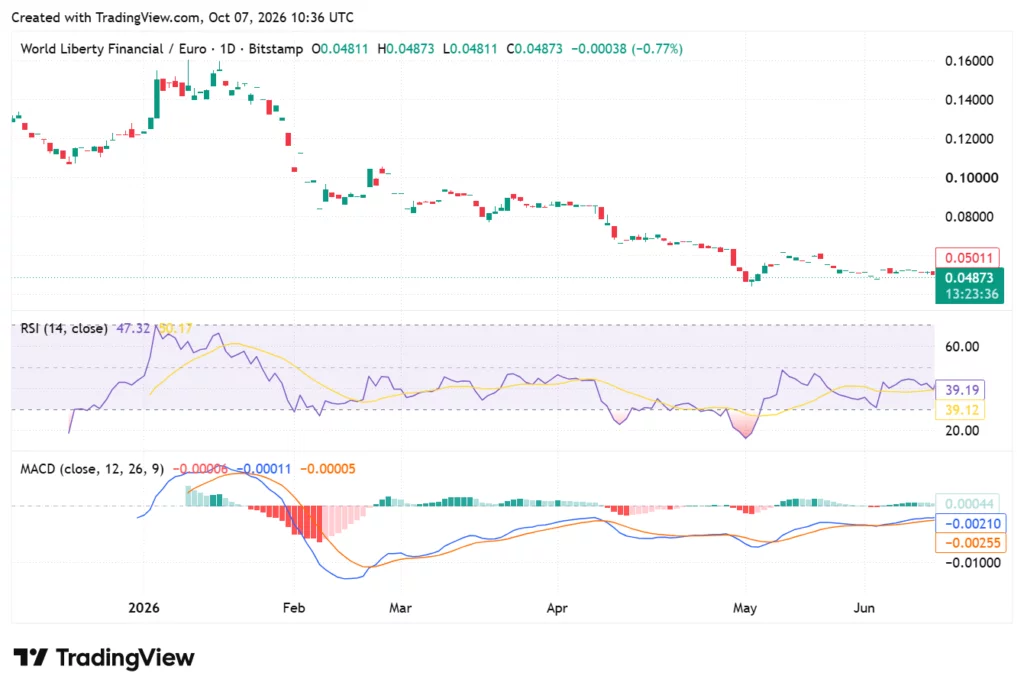Click the close price value C0.04873

pyautogui.click(x=534, y=49)
